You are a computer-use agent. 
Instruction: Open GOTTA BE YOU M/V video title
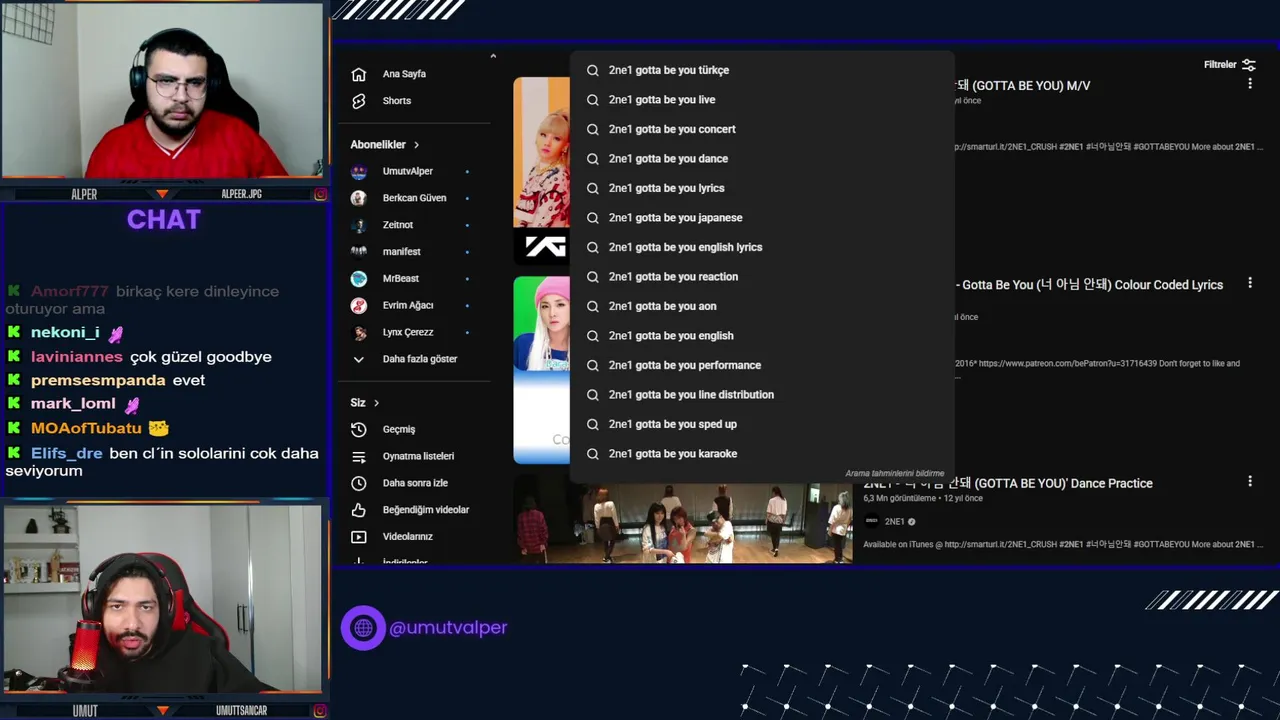coord(1020,86)
